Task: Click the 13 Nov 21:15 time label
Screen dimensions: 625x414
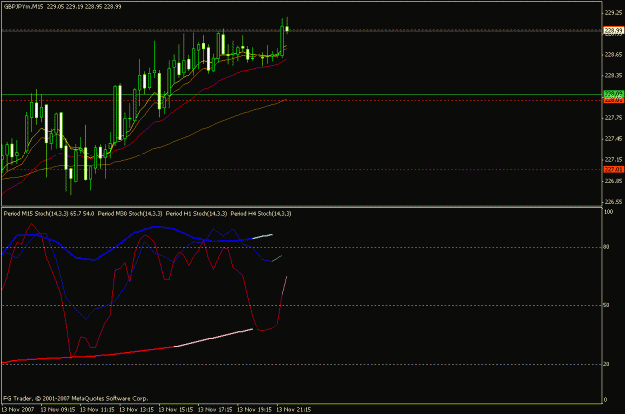Action: tap(294, 410)
